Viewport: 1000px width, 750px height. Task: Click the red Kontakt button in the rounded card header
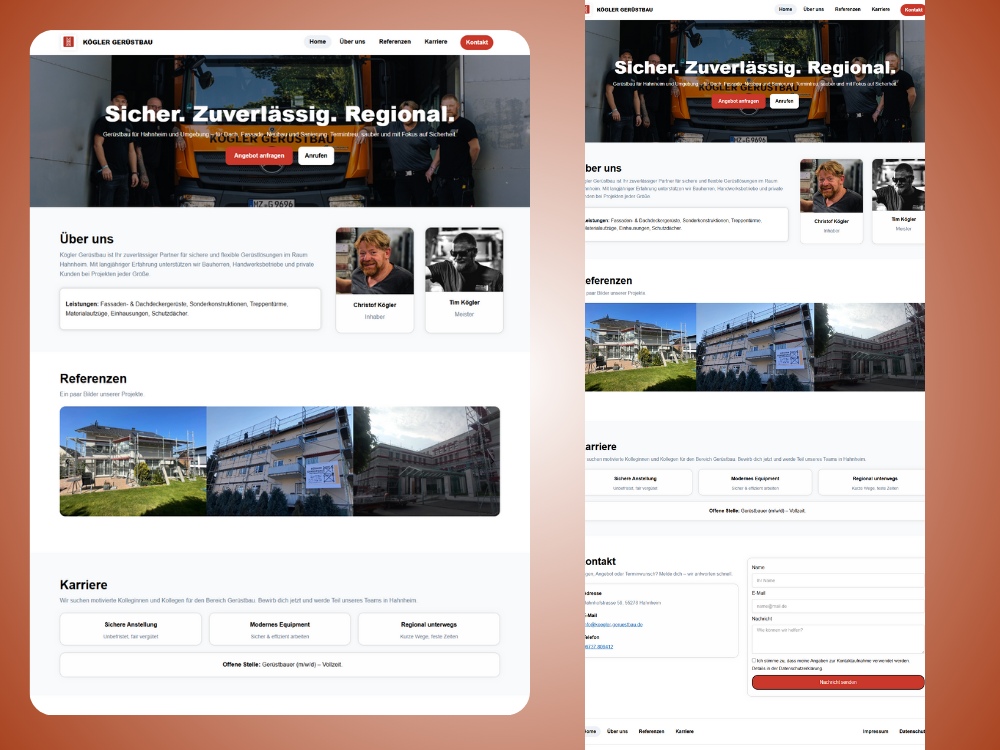pyautogui.click(x=476, y=42)
